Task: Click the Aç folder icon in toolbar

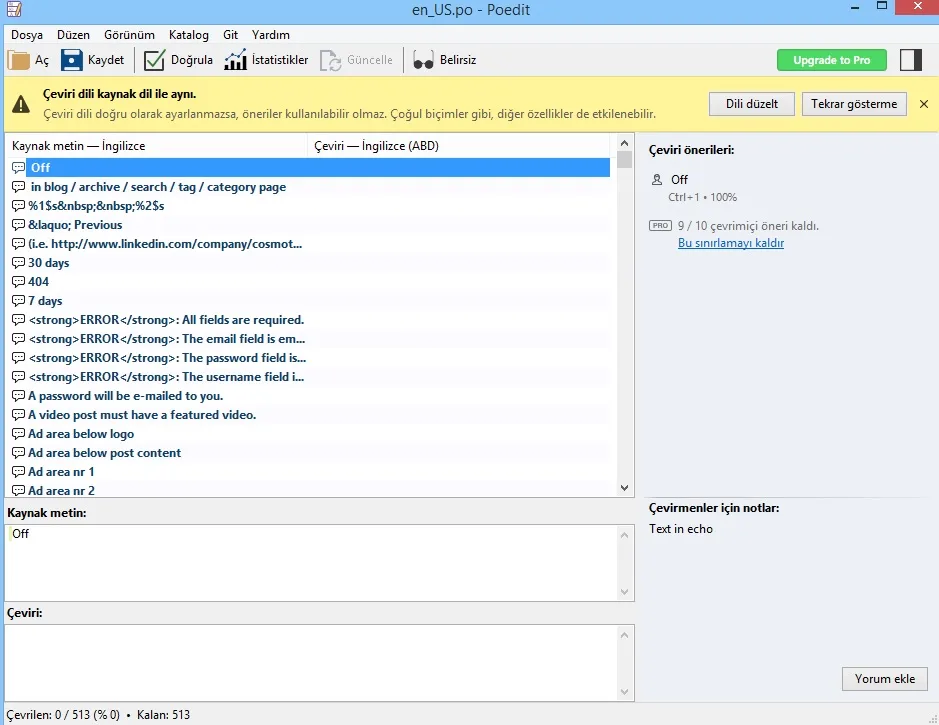Action: coord(19,60)
